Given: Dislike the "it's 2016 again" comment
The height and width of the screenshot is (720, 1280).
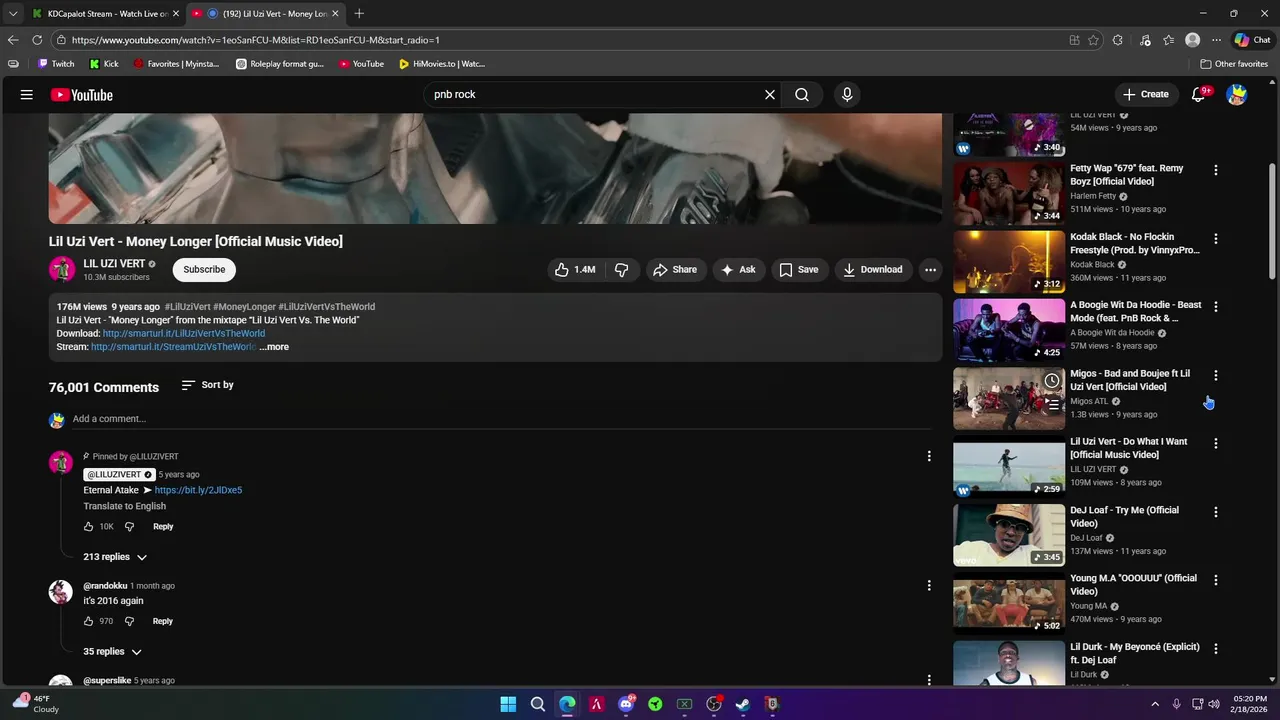Looking at the screenshot, I should click(x=129, y=622).
